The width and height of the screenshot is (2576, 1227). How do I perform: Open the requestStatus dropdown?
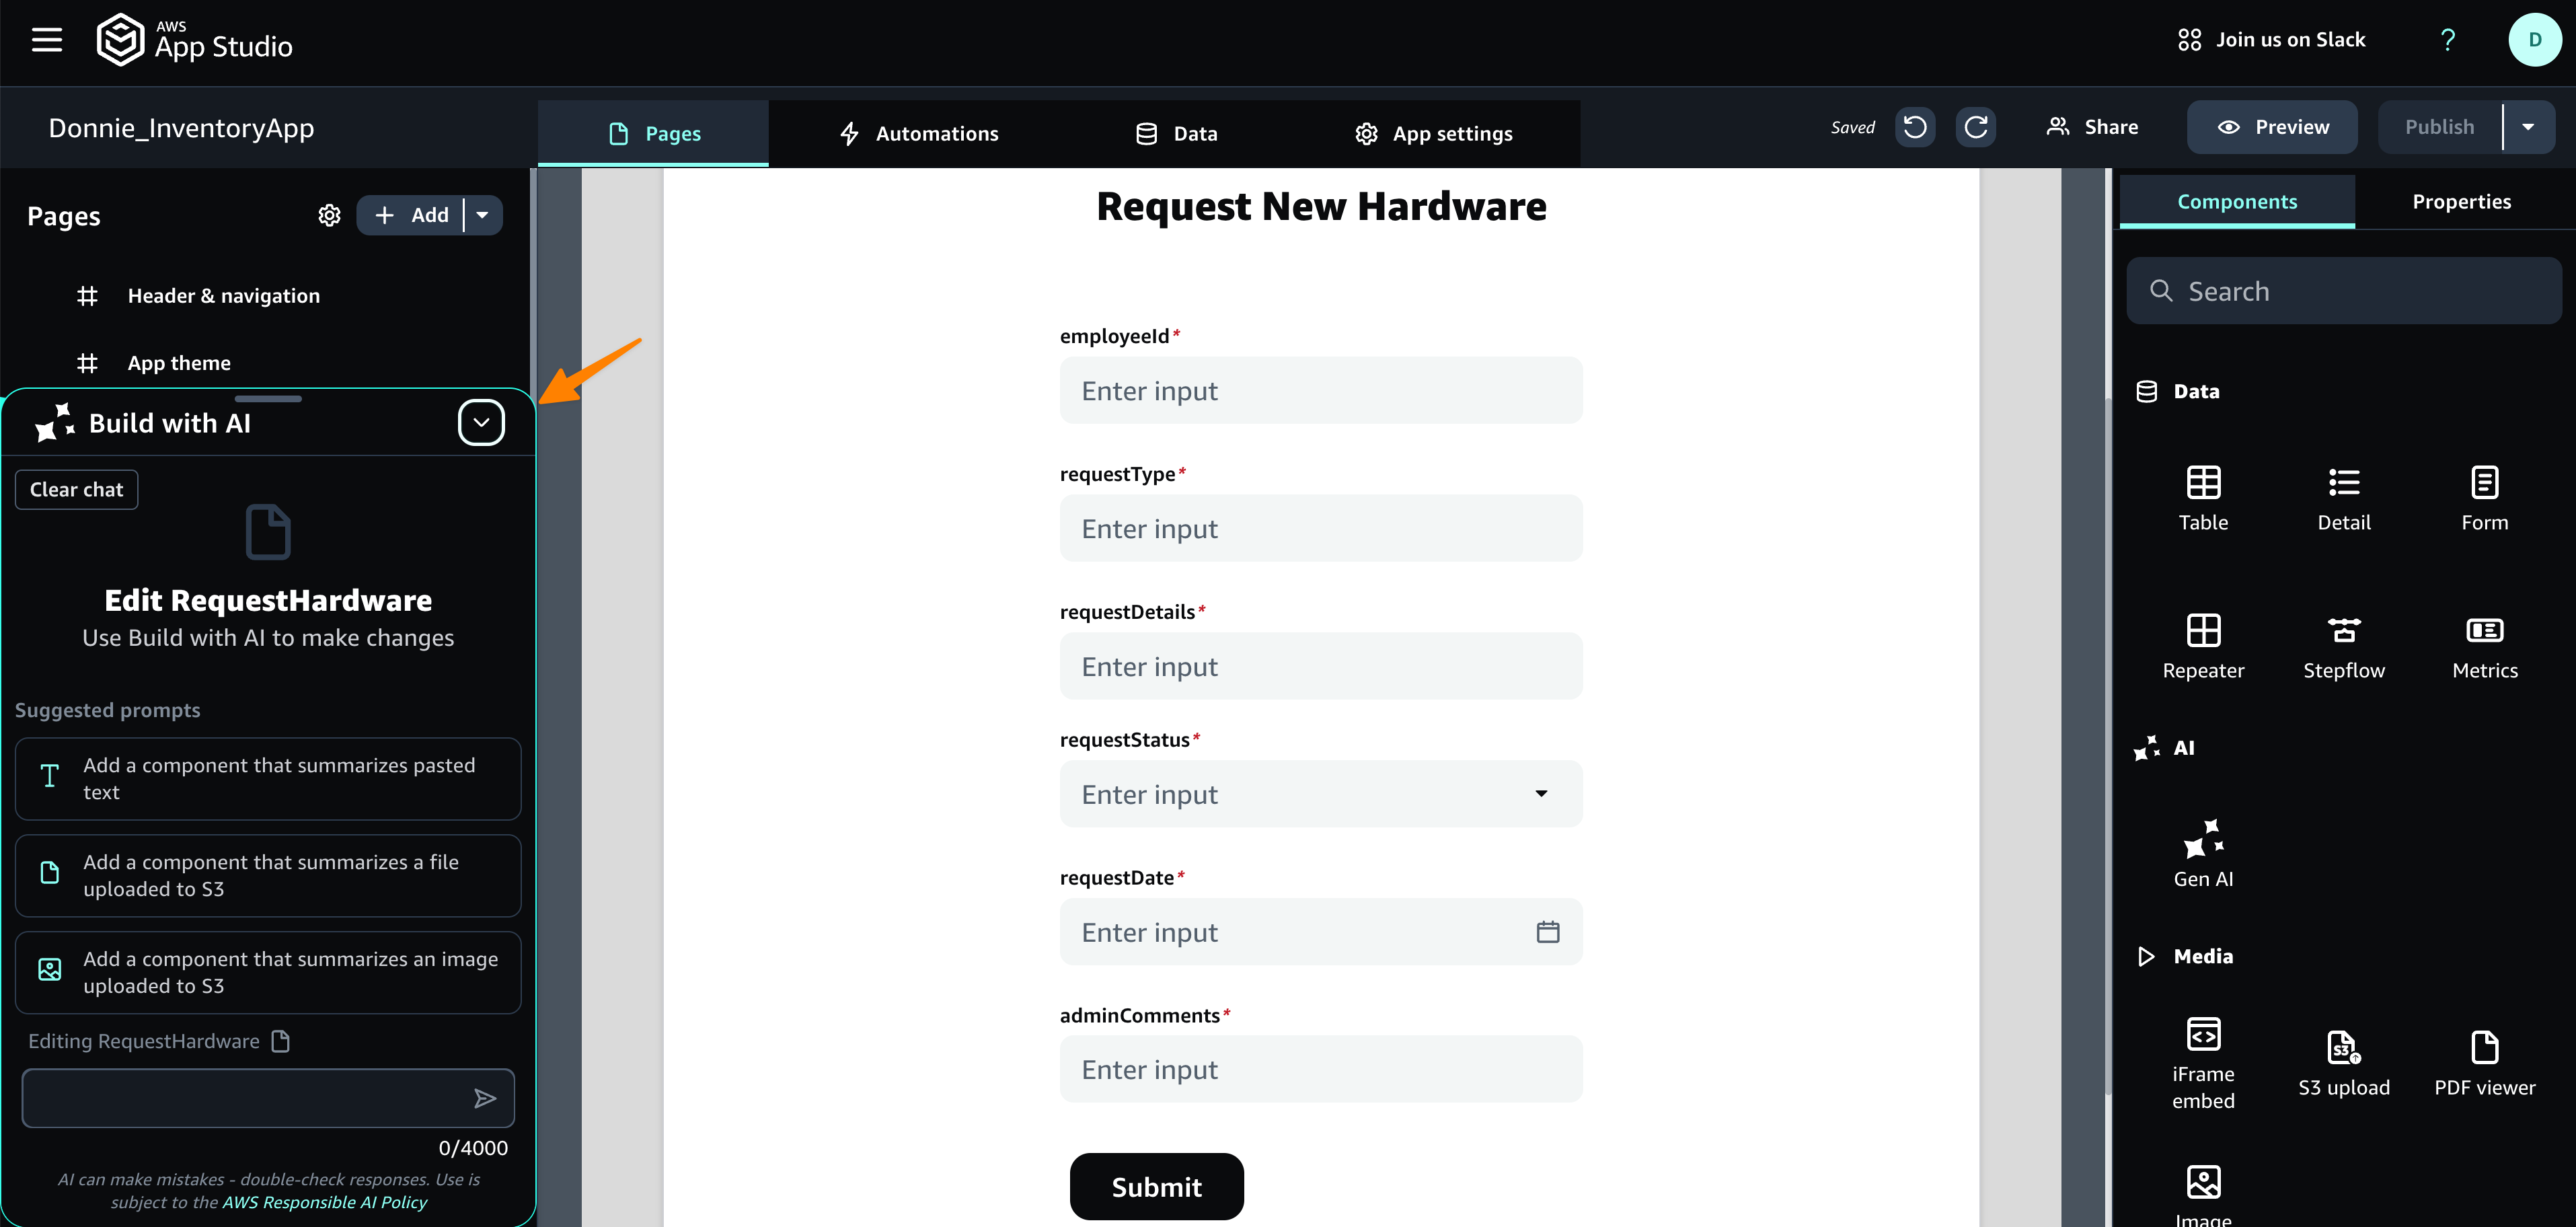pos(1540,794)
